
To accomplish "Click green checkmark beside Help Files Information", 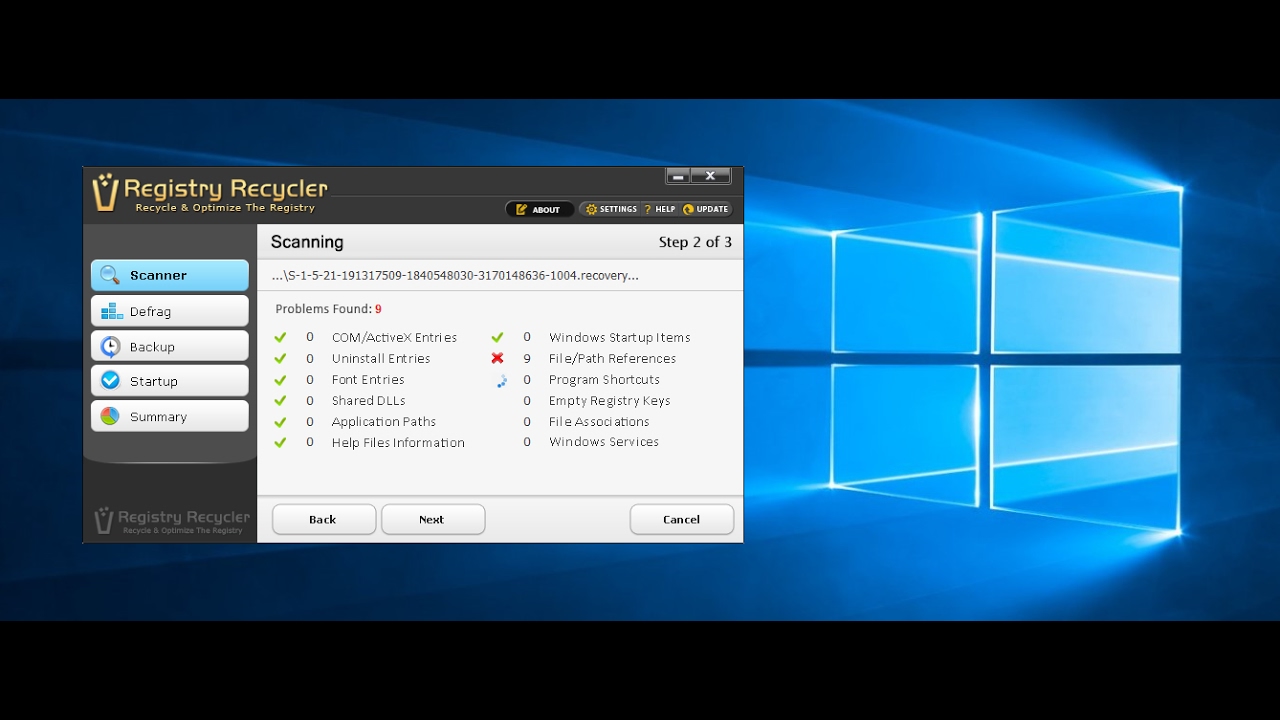I will coord(280,443).
